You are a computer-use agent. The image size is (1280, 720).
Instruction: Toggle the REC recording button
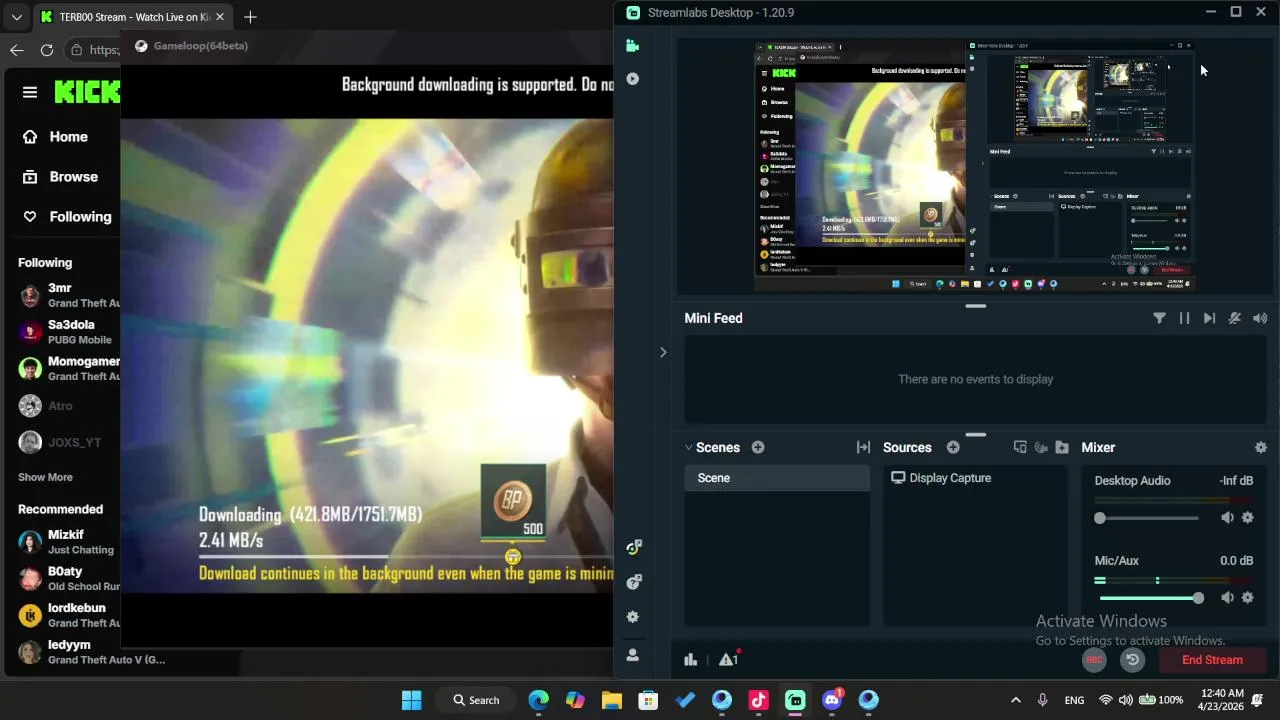(1094, 659)
